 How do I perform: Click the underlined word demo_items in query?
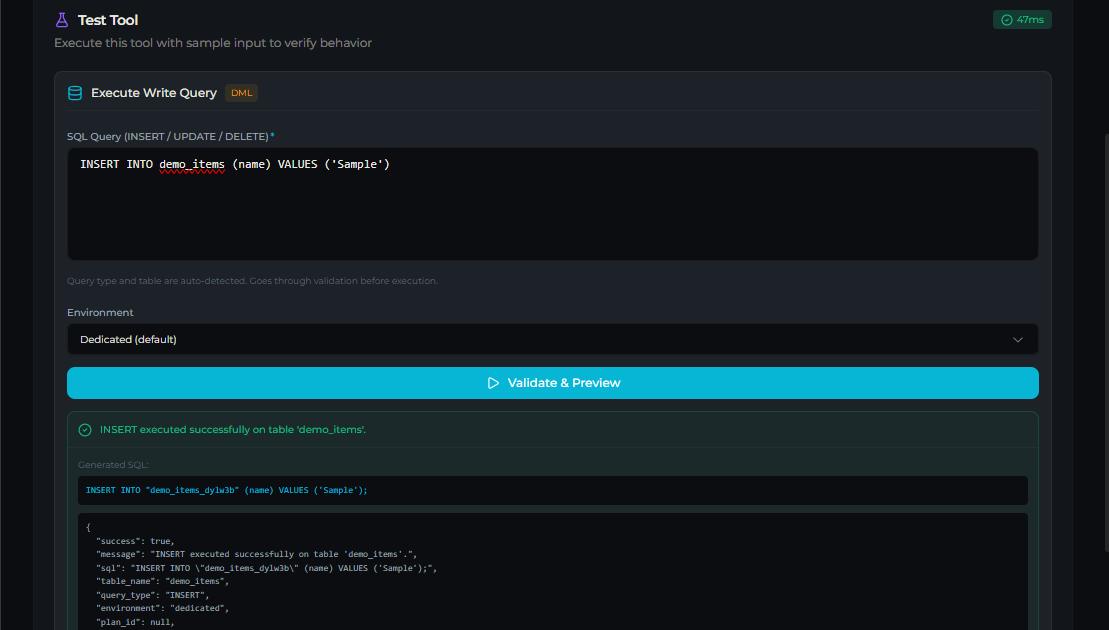coord(192,165)
